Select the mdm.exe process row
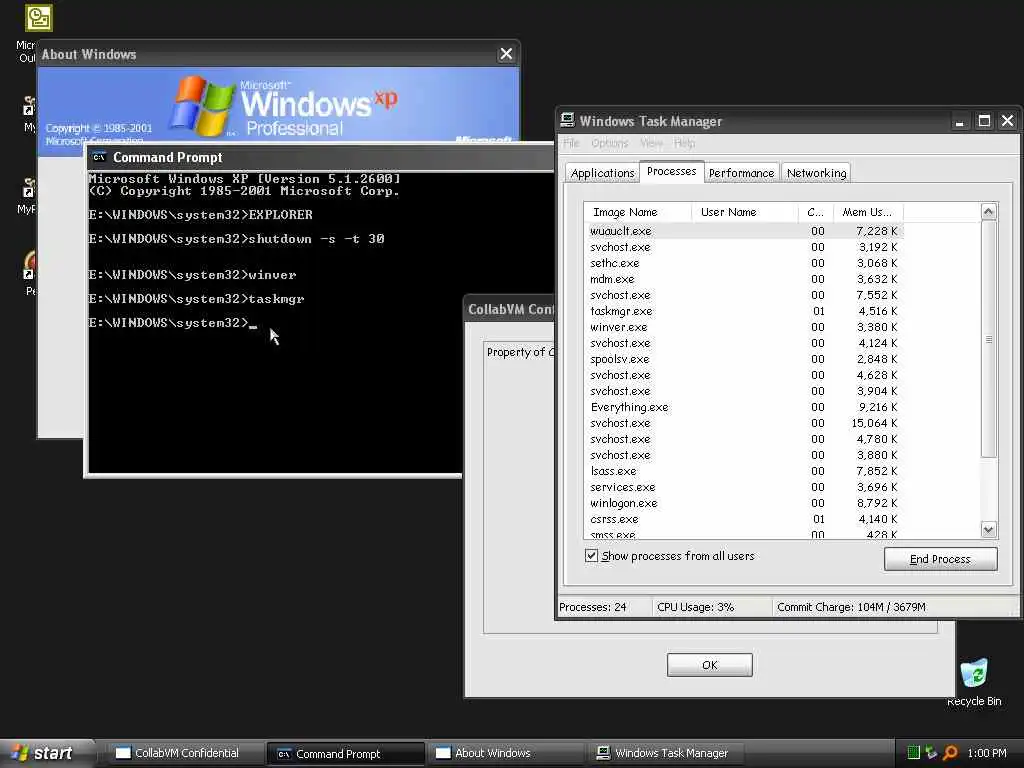This screenshot has height=768, width=1024. 744,279
